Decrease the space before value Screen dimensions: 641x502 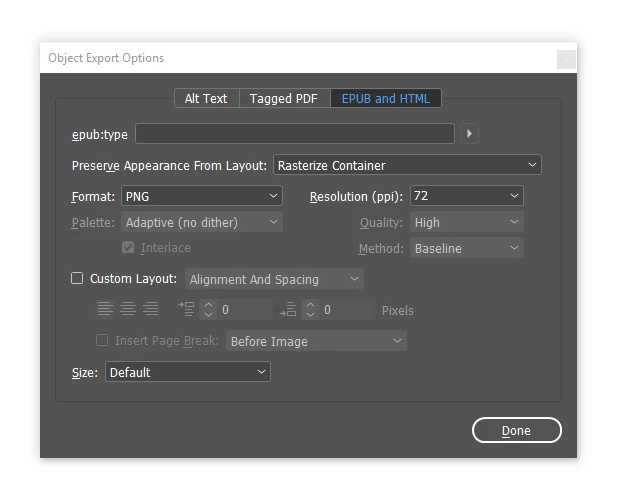click(208, 315)
